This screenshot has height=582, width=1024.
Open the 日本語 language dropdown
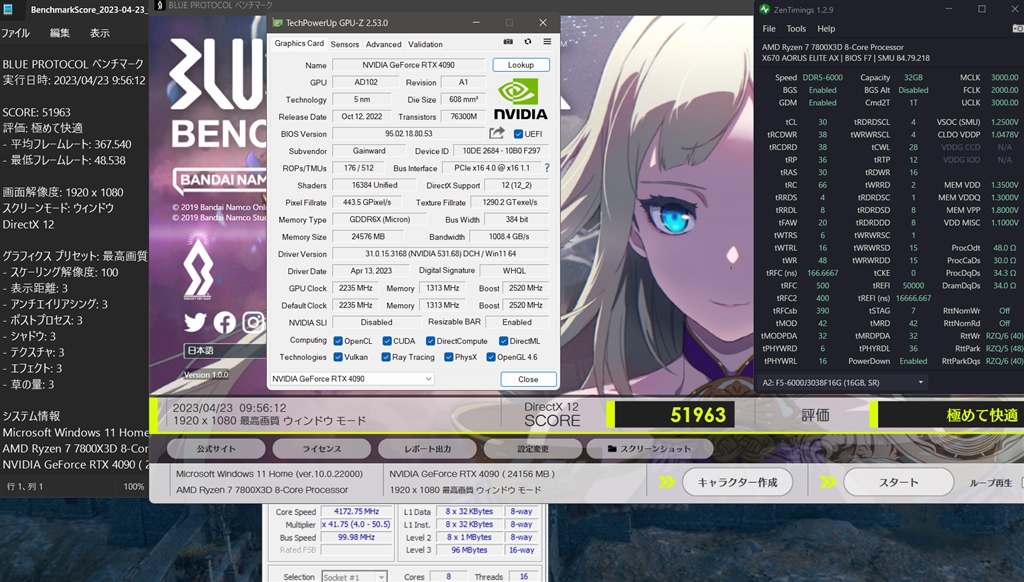click(225, 351)
